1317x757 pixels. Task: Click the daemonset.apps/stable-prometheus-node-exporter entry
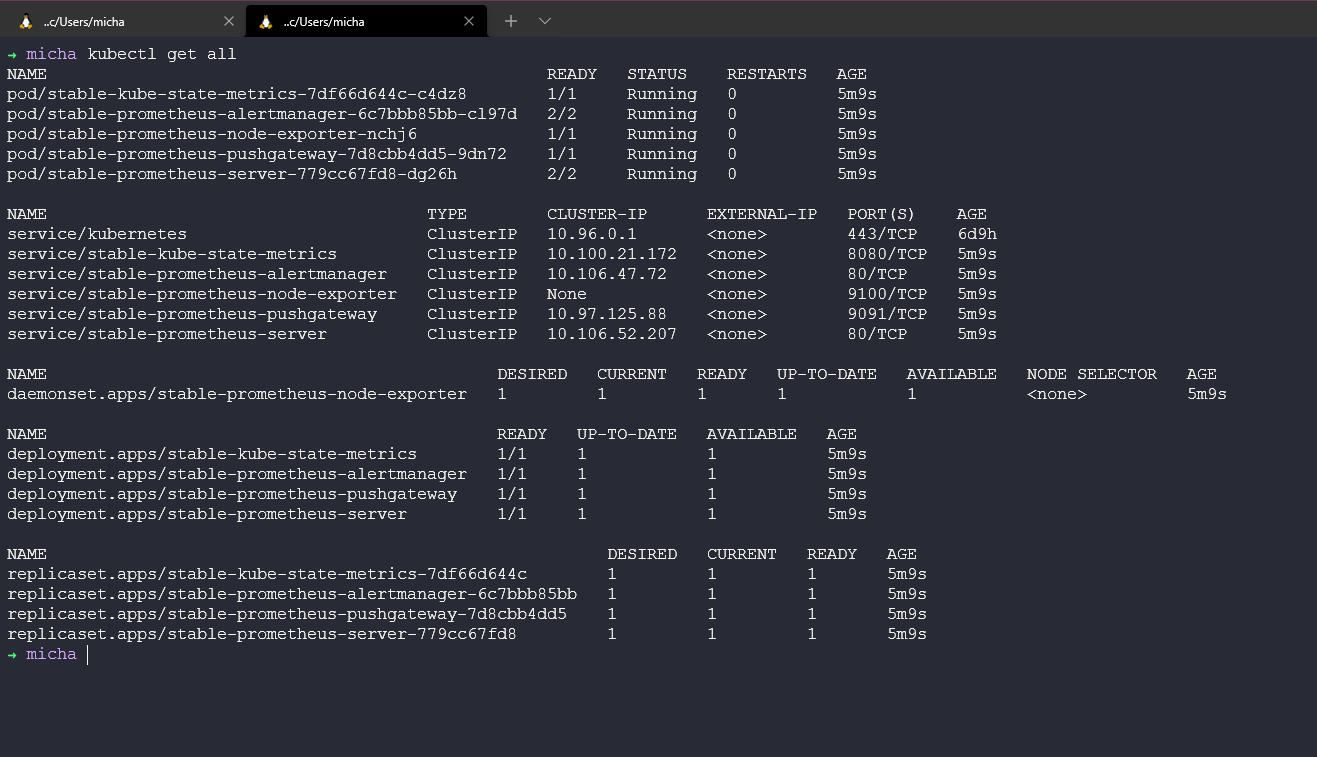[x=236, y=394]
